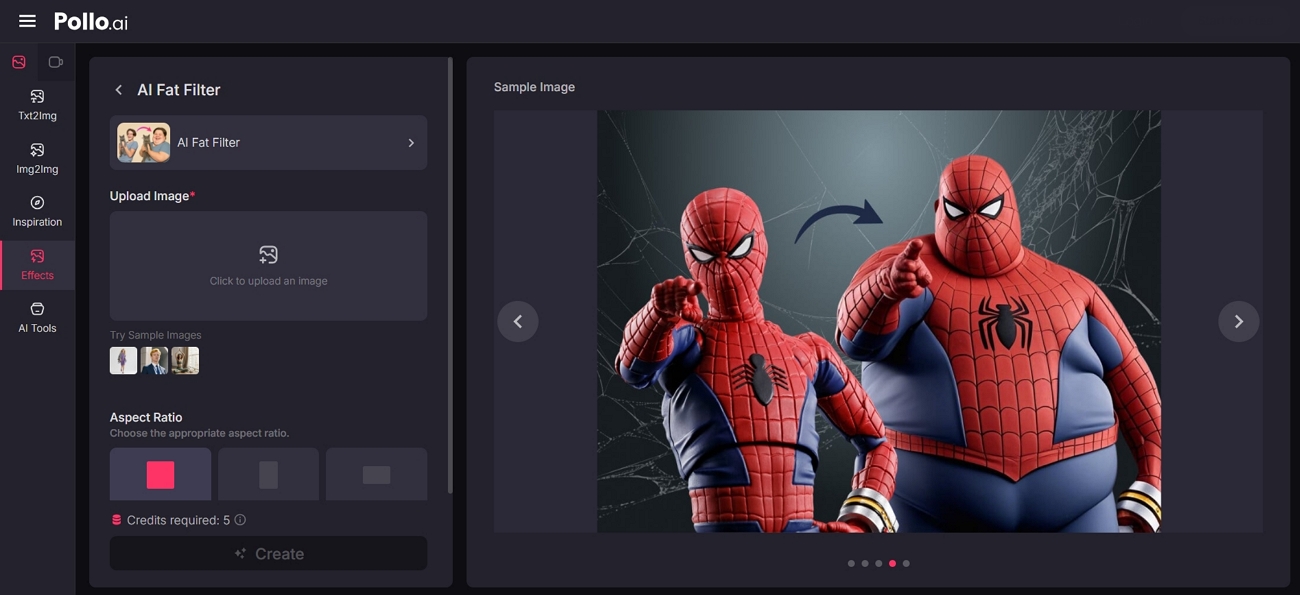
Task: Click the credits coin icon
Action: coord(116,520)
